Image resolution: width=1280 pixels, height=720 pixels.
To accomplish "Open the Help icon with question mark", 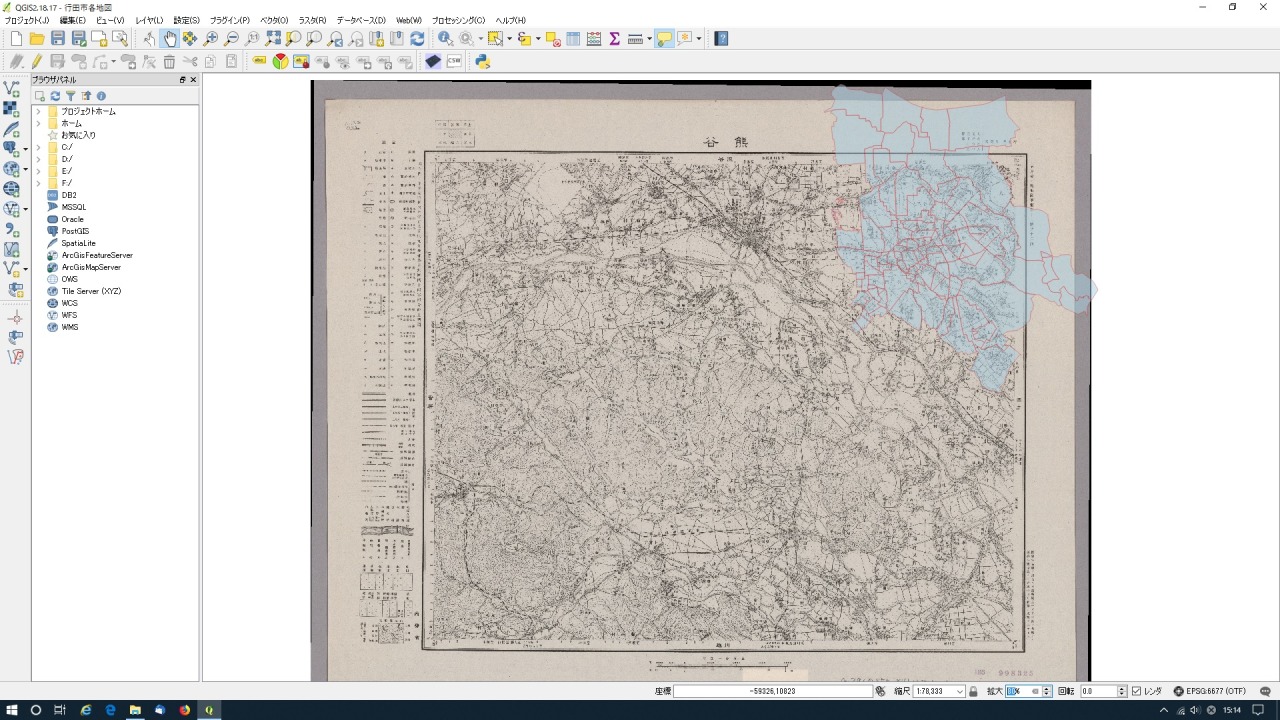I will pos(721,38).
